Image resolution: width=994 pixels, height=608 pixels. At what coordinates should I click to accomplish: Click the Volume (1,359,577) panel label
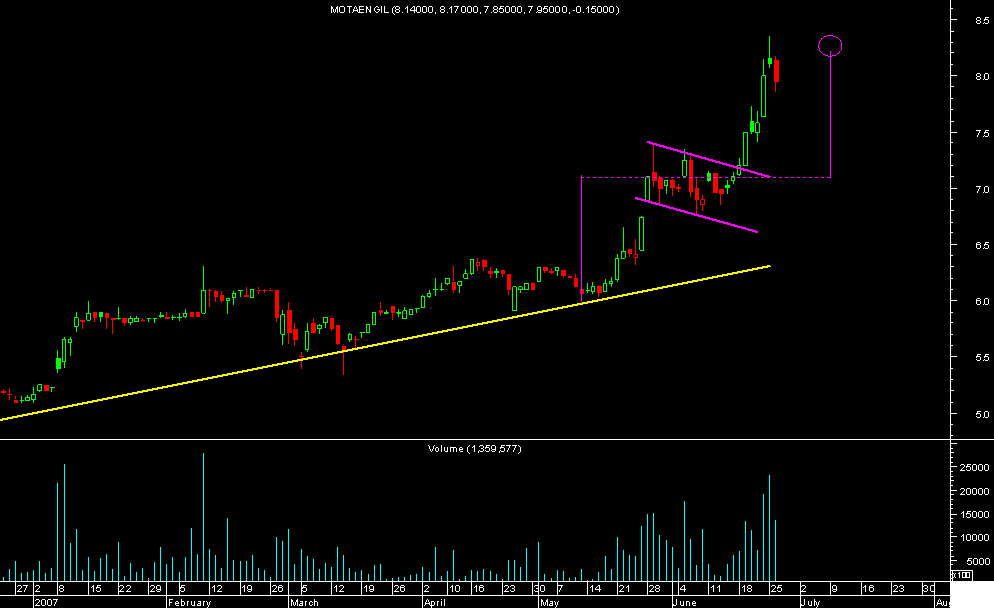click(474, 449)
